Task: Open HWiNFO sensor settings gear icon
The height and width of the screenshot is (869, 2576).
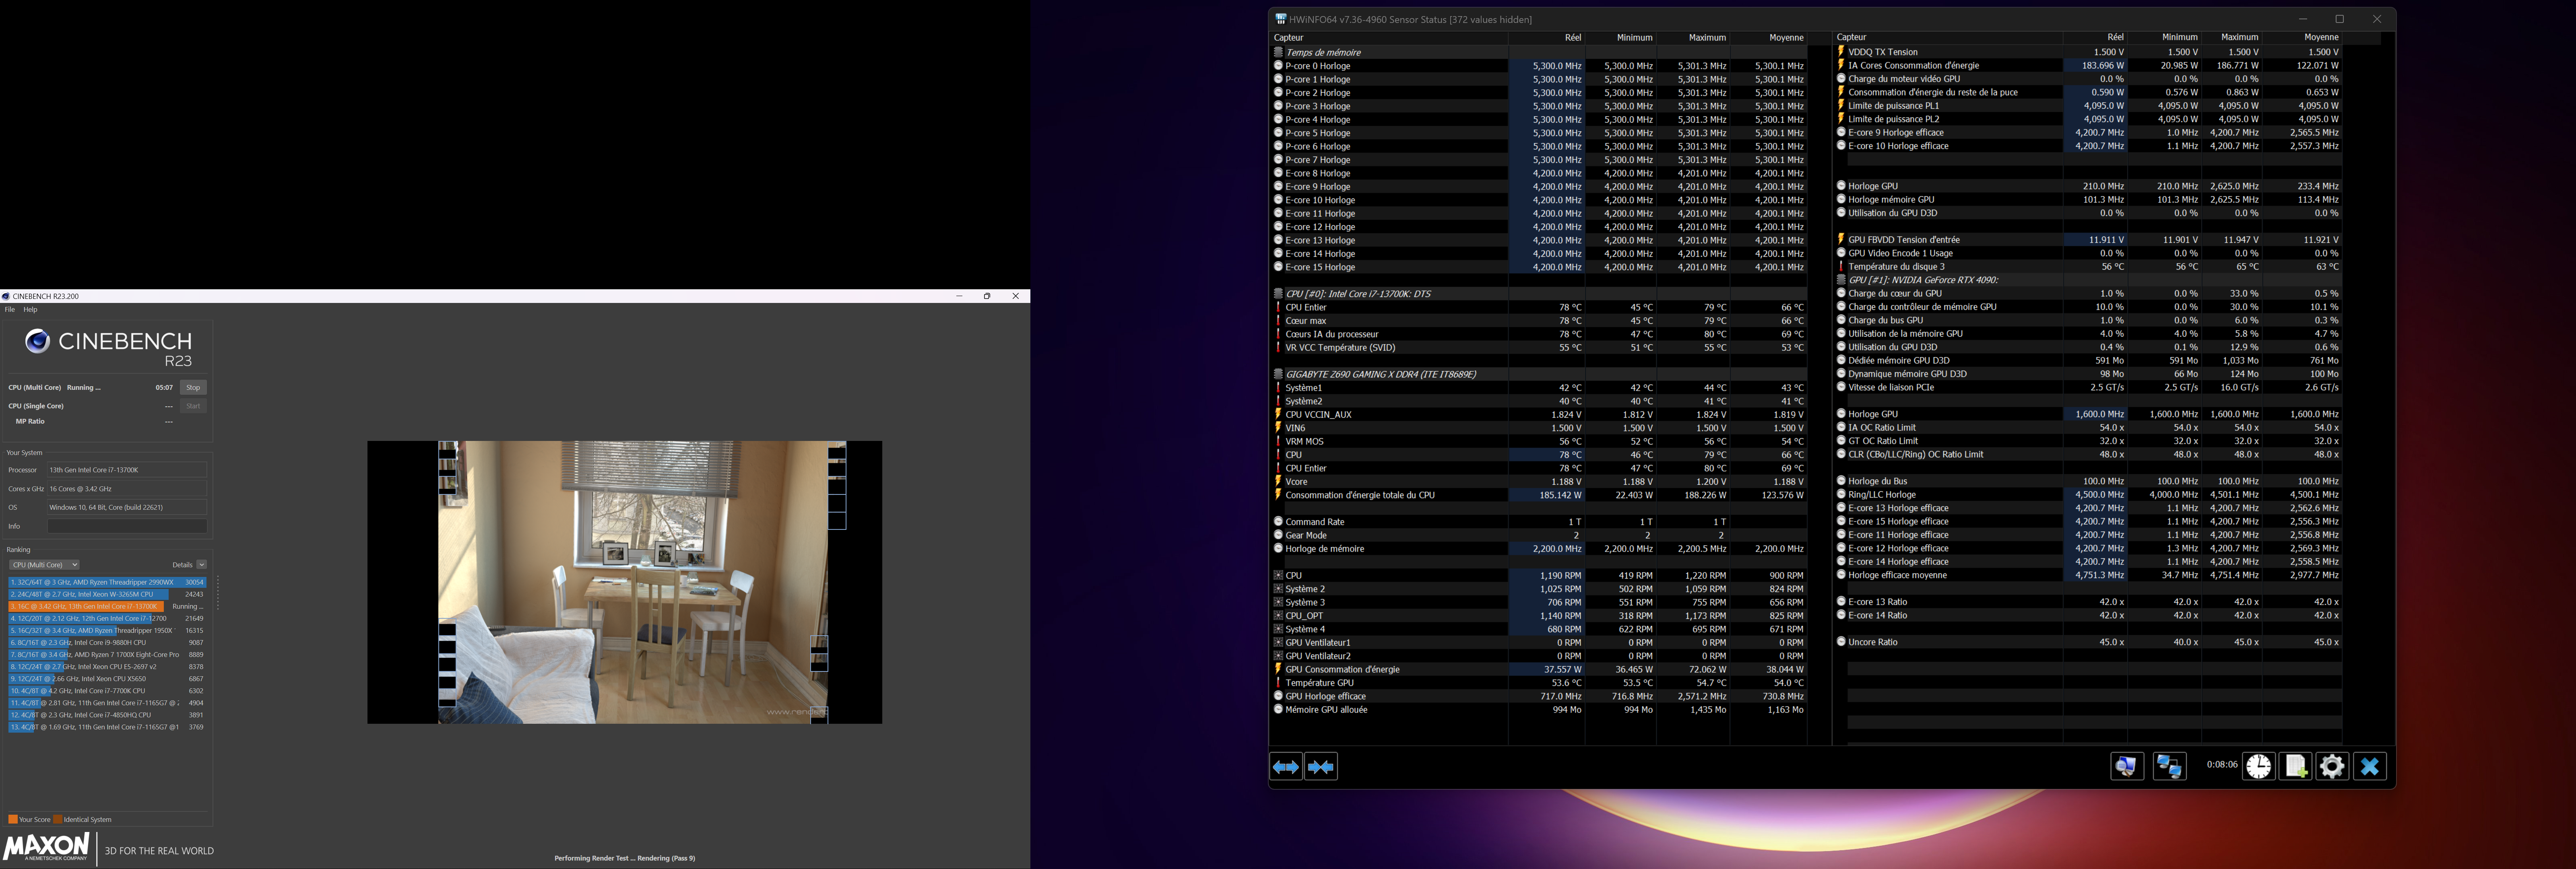Action: coord(2332,767)
